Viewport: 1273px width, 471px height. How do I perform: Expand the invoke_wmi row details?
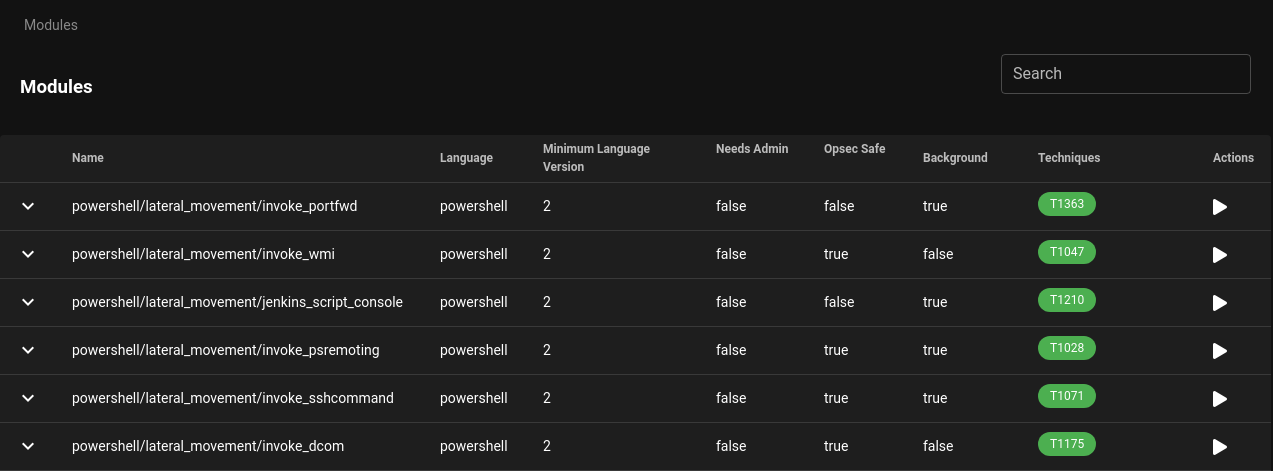coord(28,254)
